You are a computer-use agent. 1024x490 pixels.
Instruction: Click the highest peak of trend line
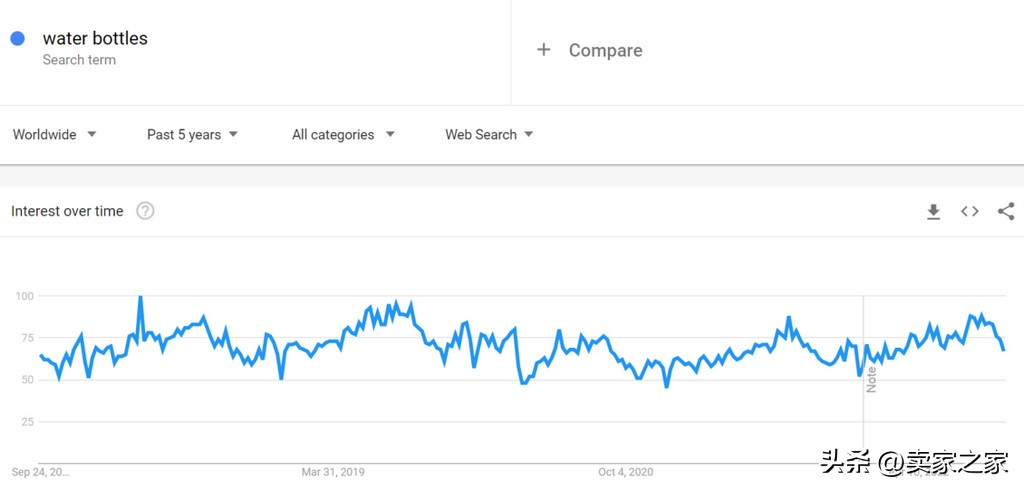click(x=140, y=297)
